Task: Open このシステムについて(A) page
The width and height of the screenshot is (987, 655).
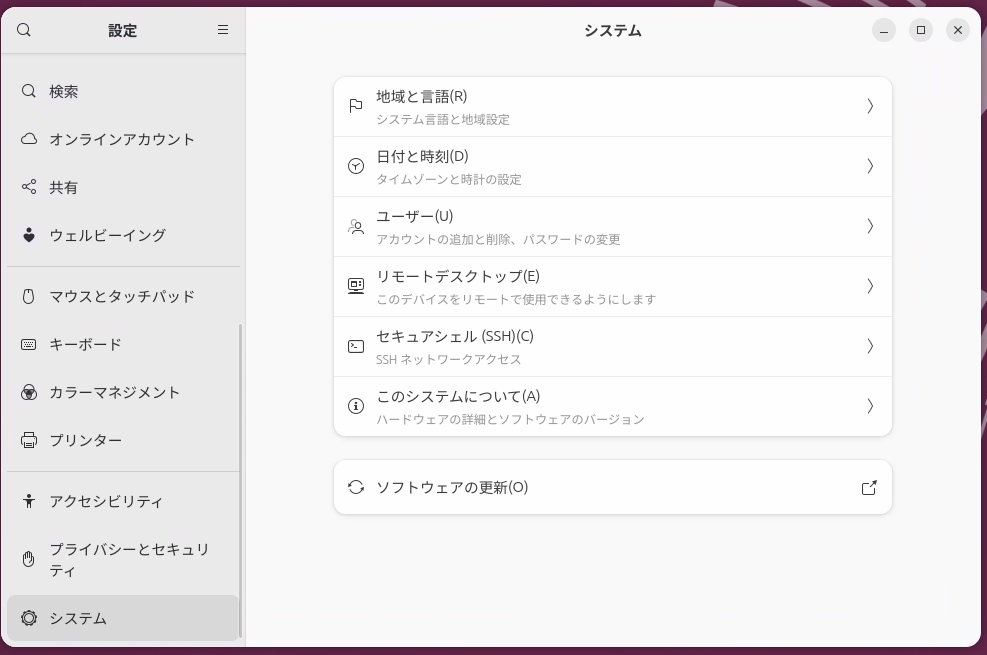Action: (x=612, y=406)
